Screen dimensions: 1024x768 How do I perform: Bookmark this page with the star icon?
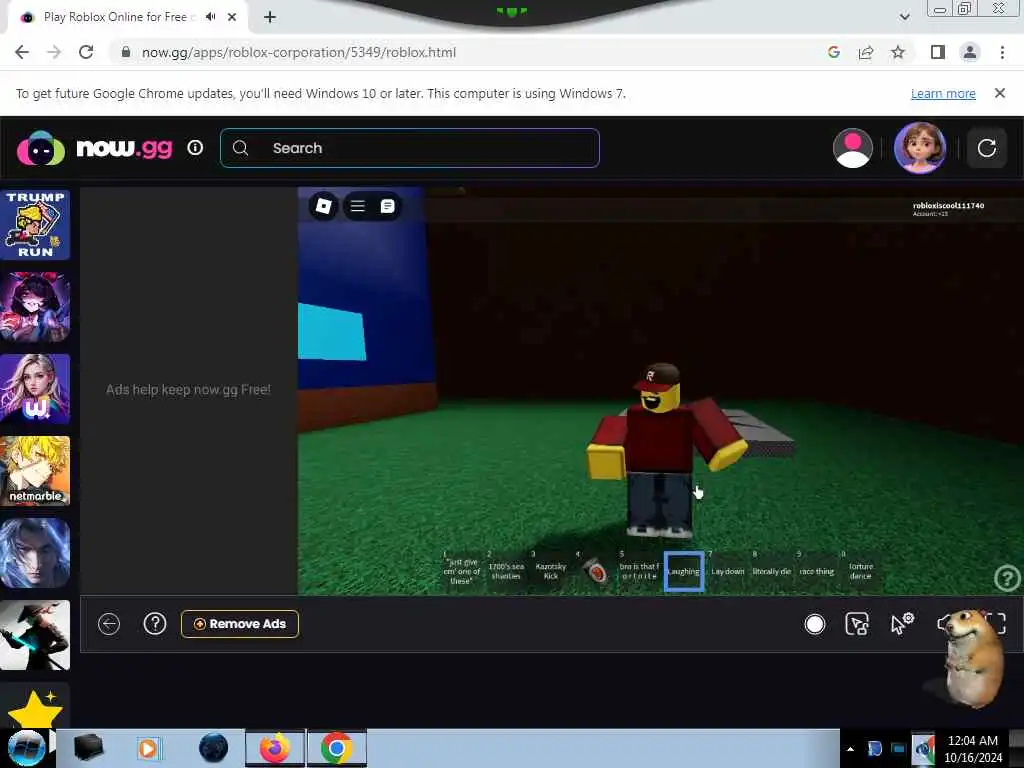(898, 52)
